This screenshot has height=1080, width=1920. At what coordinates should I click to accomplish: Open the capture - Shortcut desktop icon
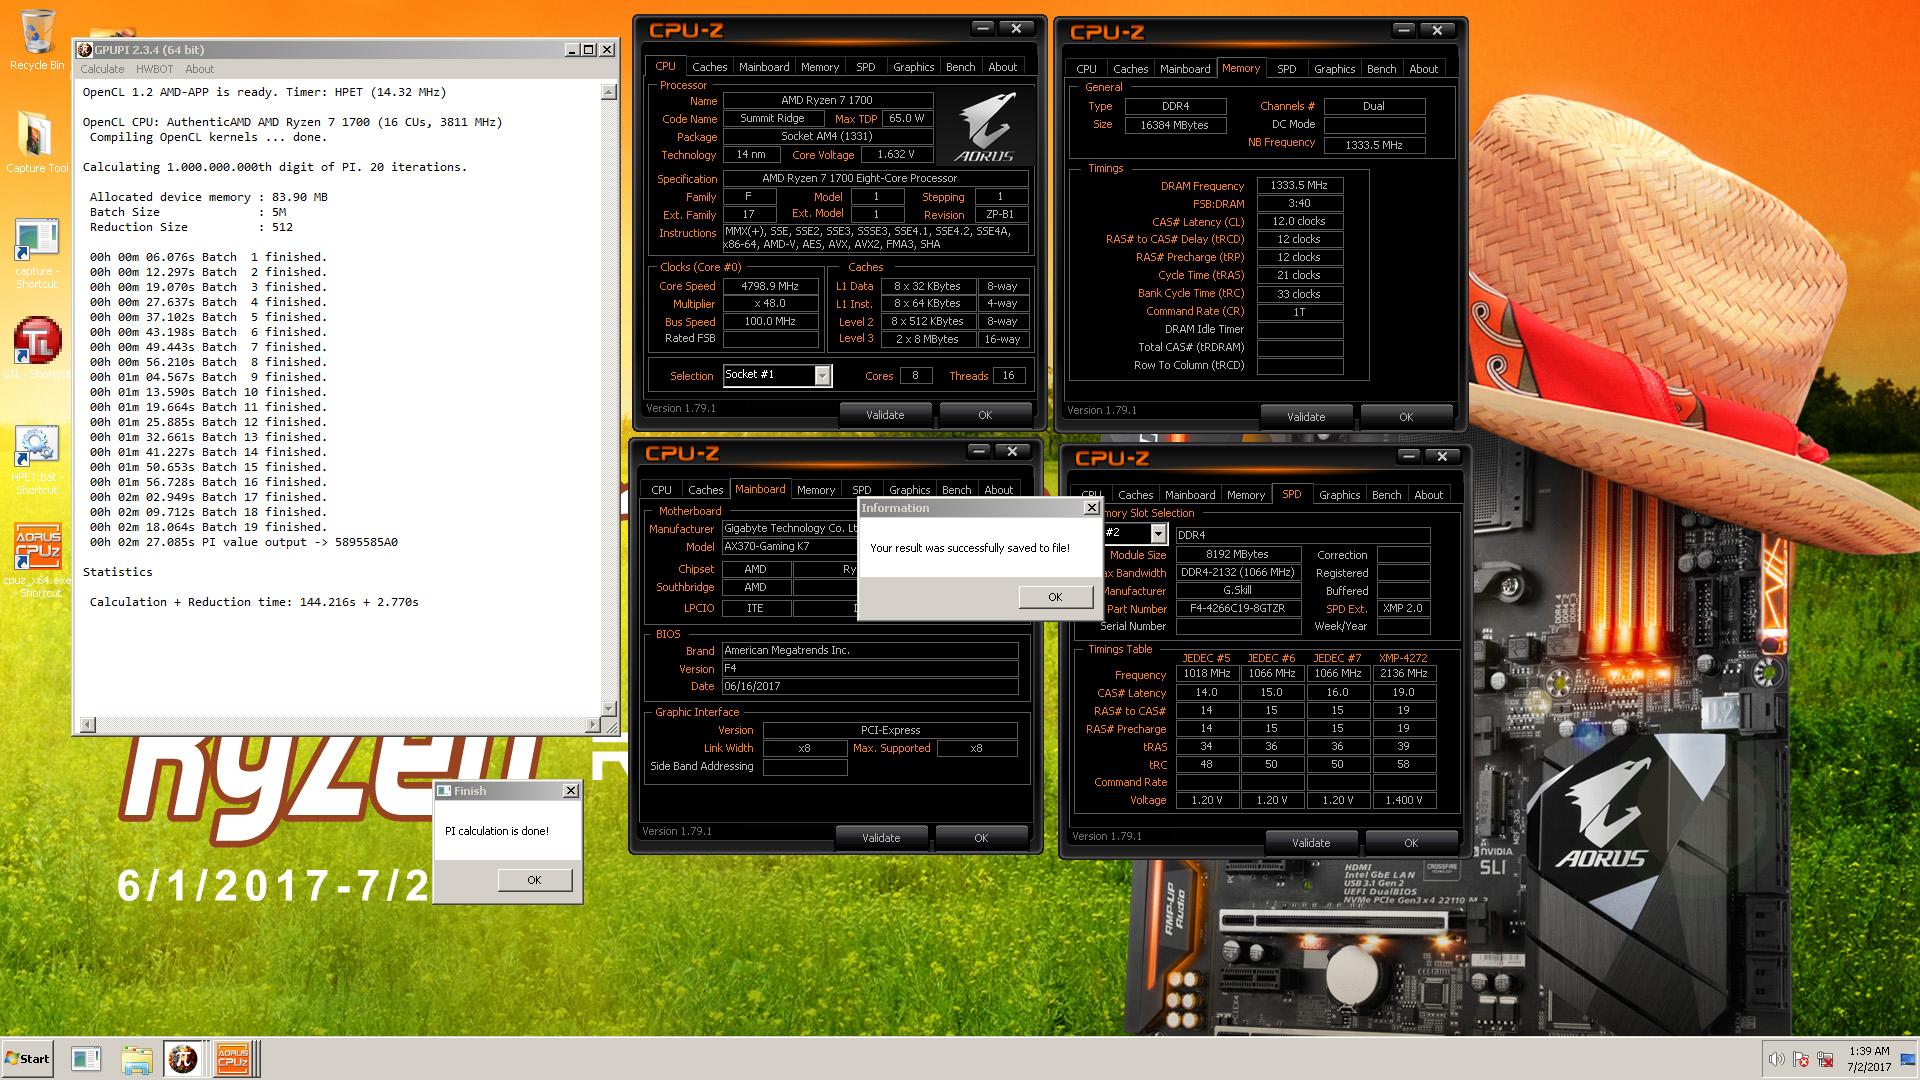click(x=37, y=254)
